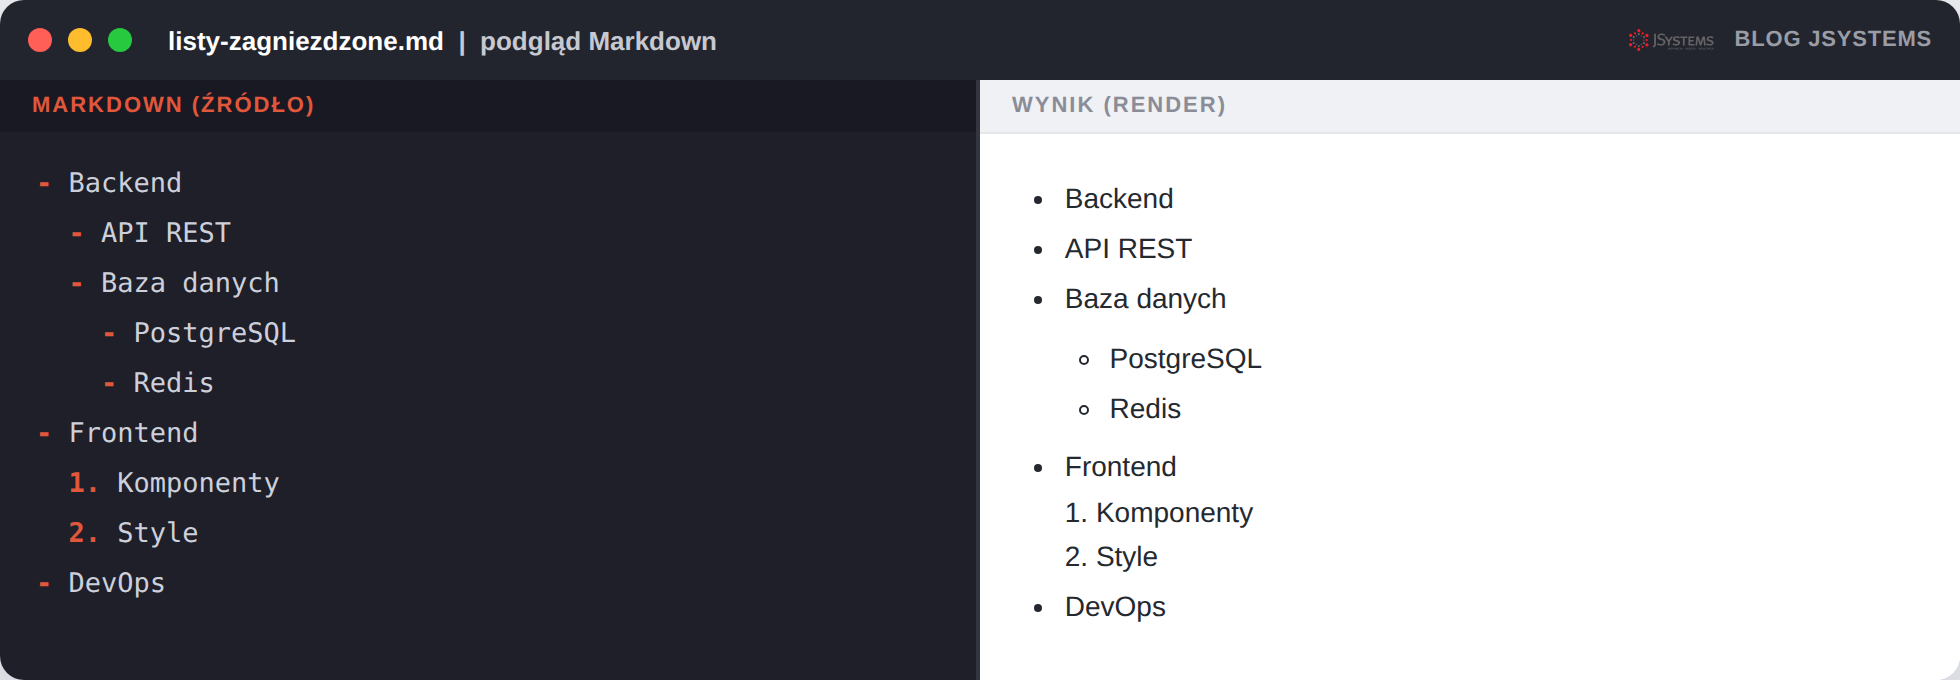The height and width of the screenshot is (680, 1960).
Task: Click source line '2. Style'
Action: click(x=134, y=533)
